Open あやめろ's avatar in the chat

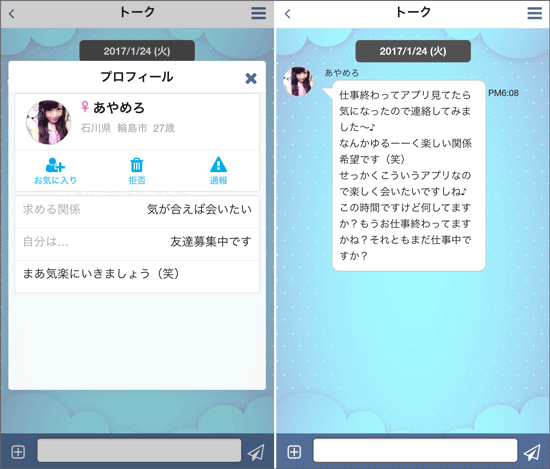coord(298,81)
